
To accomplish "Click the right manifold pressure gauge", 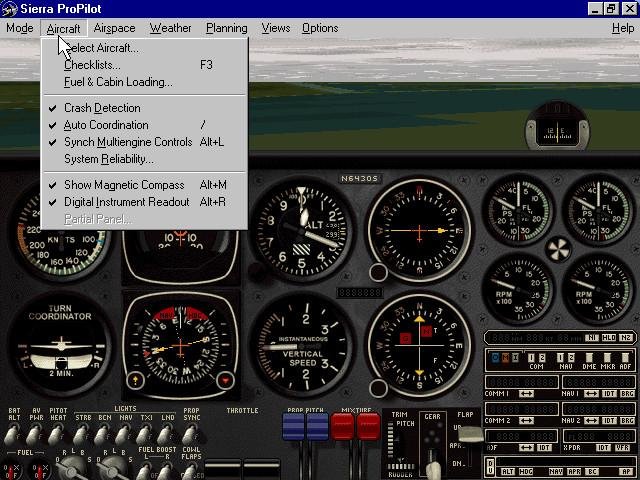I will tap(598, 211).
